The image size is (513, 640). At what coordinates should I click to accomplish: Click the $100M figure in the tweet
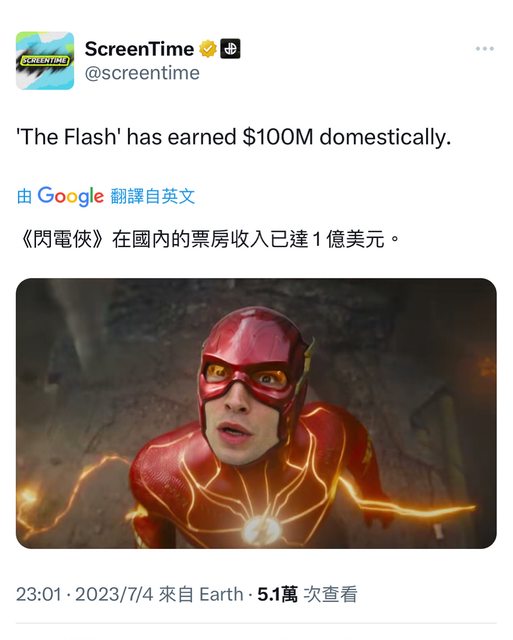coord(278,137)
